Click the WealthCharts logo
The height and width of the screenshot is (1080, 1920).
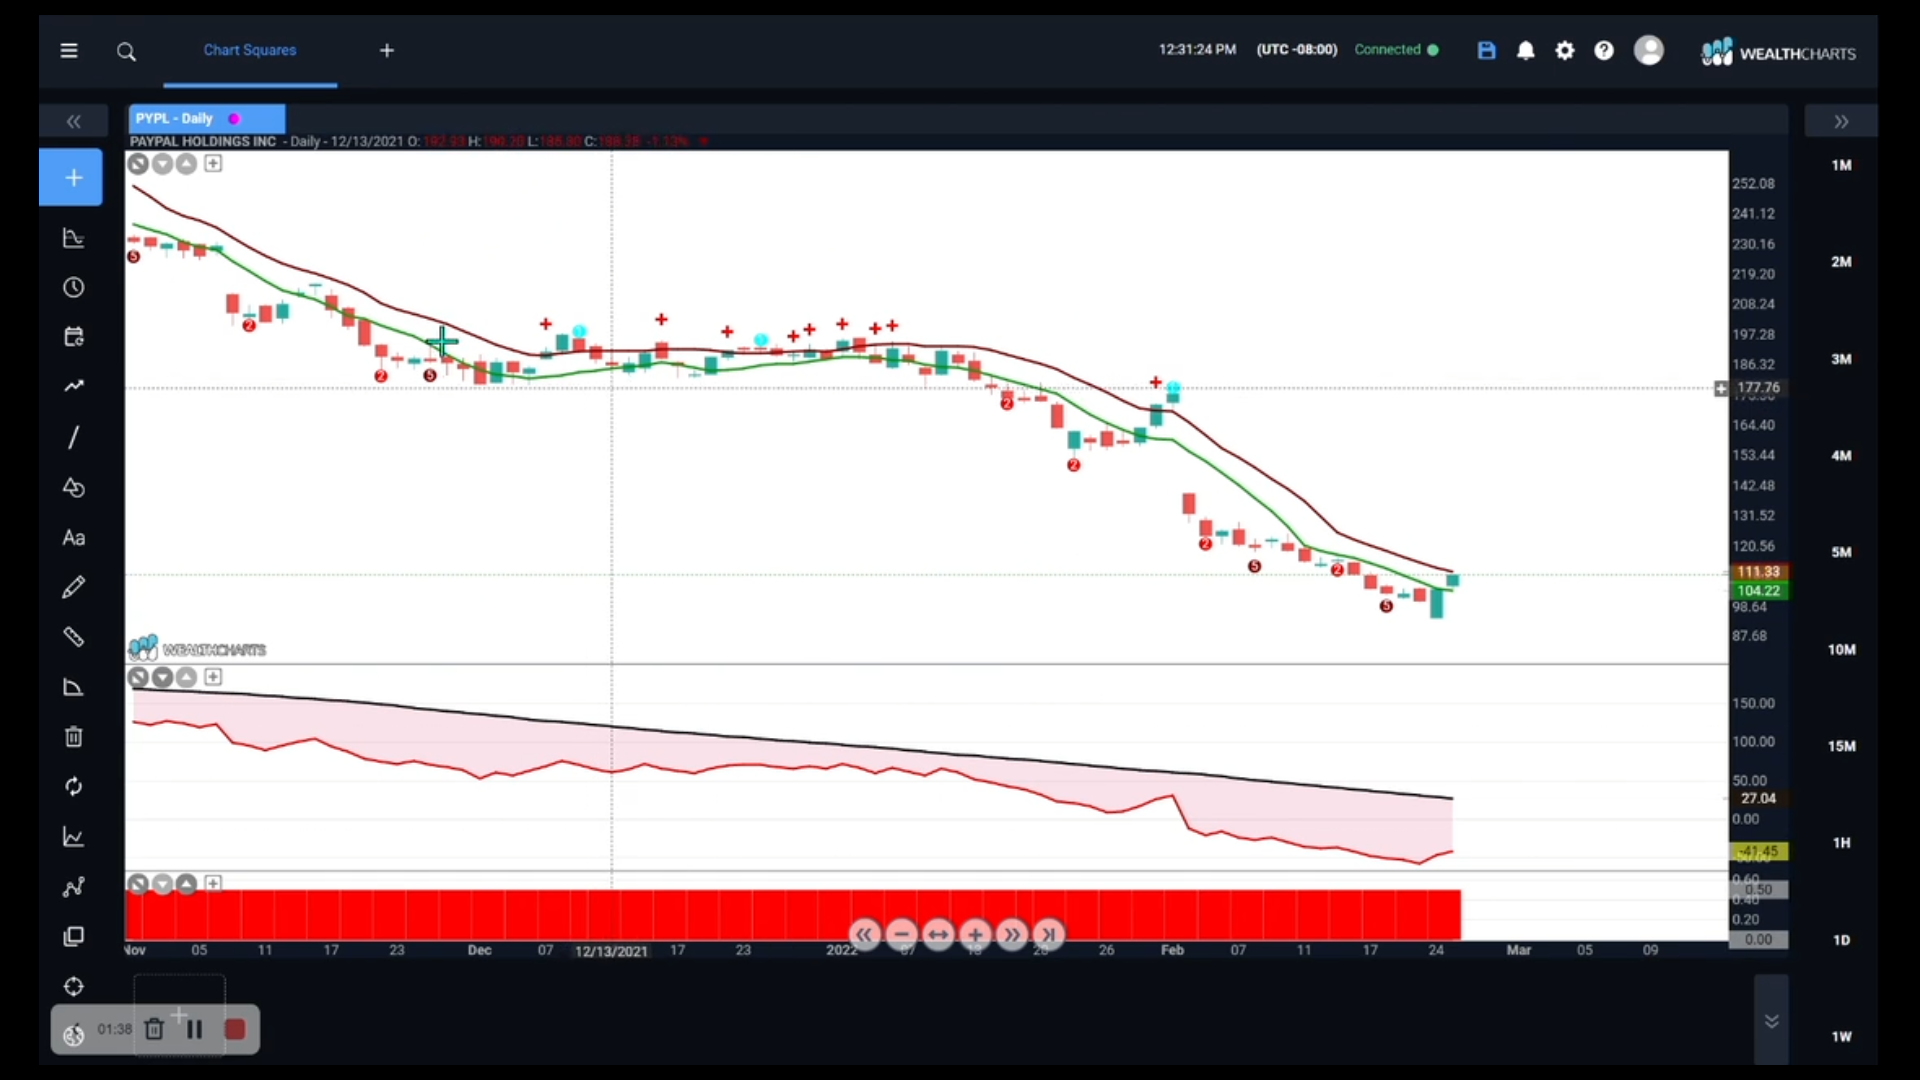1778,52
